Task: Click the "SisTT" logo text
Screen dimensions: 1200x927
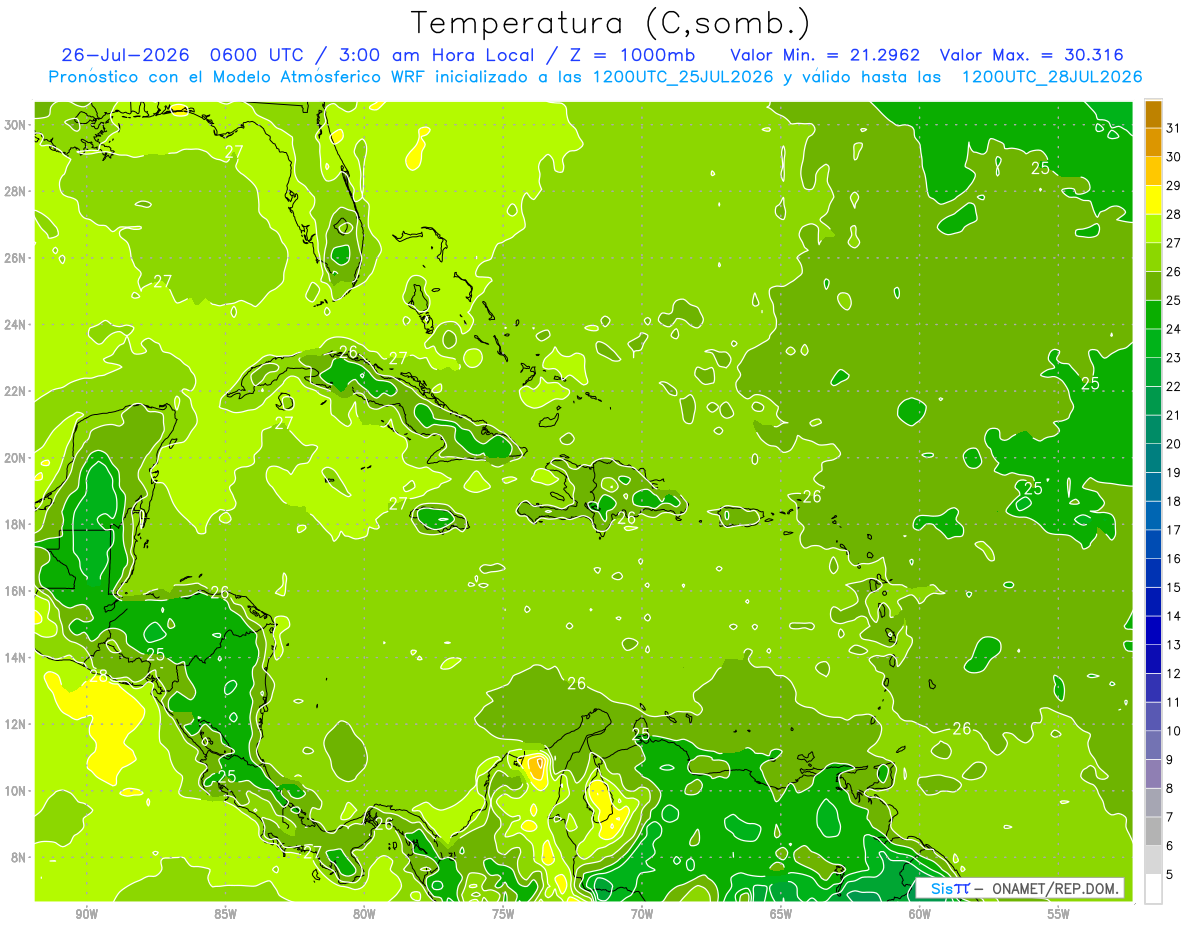Action: (x=950, y=888)
